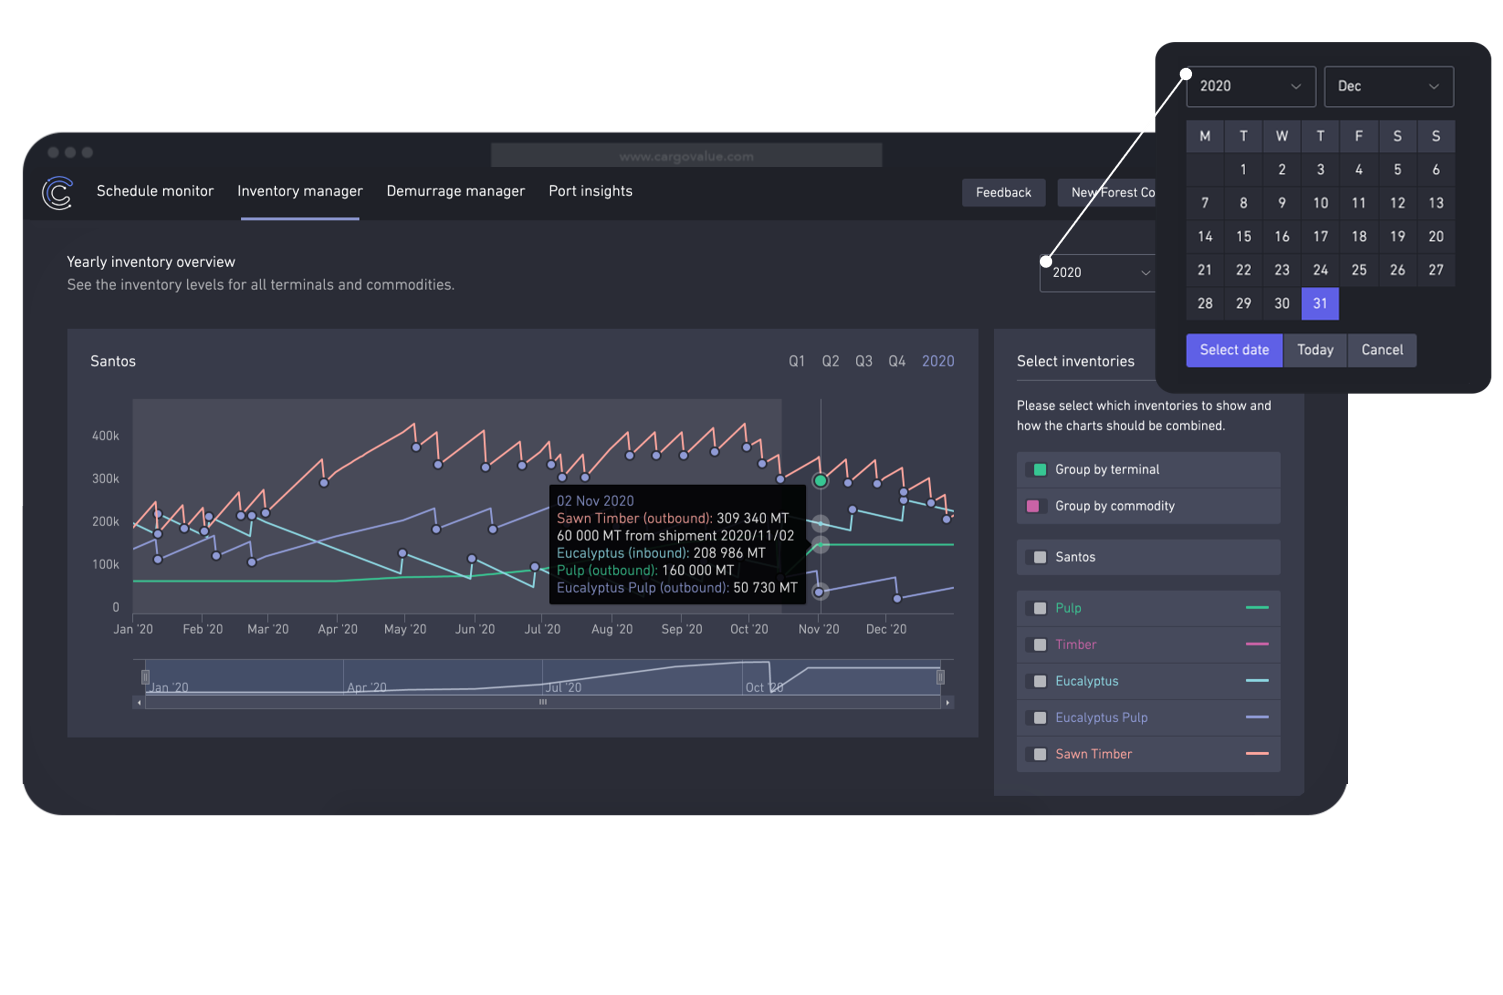
Task: Open the year dropdown inside the date picker
Action: coord(1250,86)
